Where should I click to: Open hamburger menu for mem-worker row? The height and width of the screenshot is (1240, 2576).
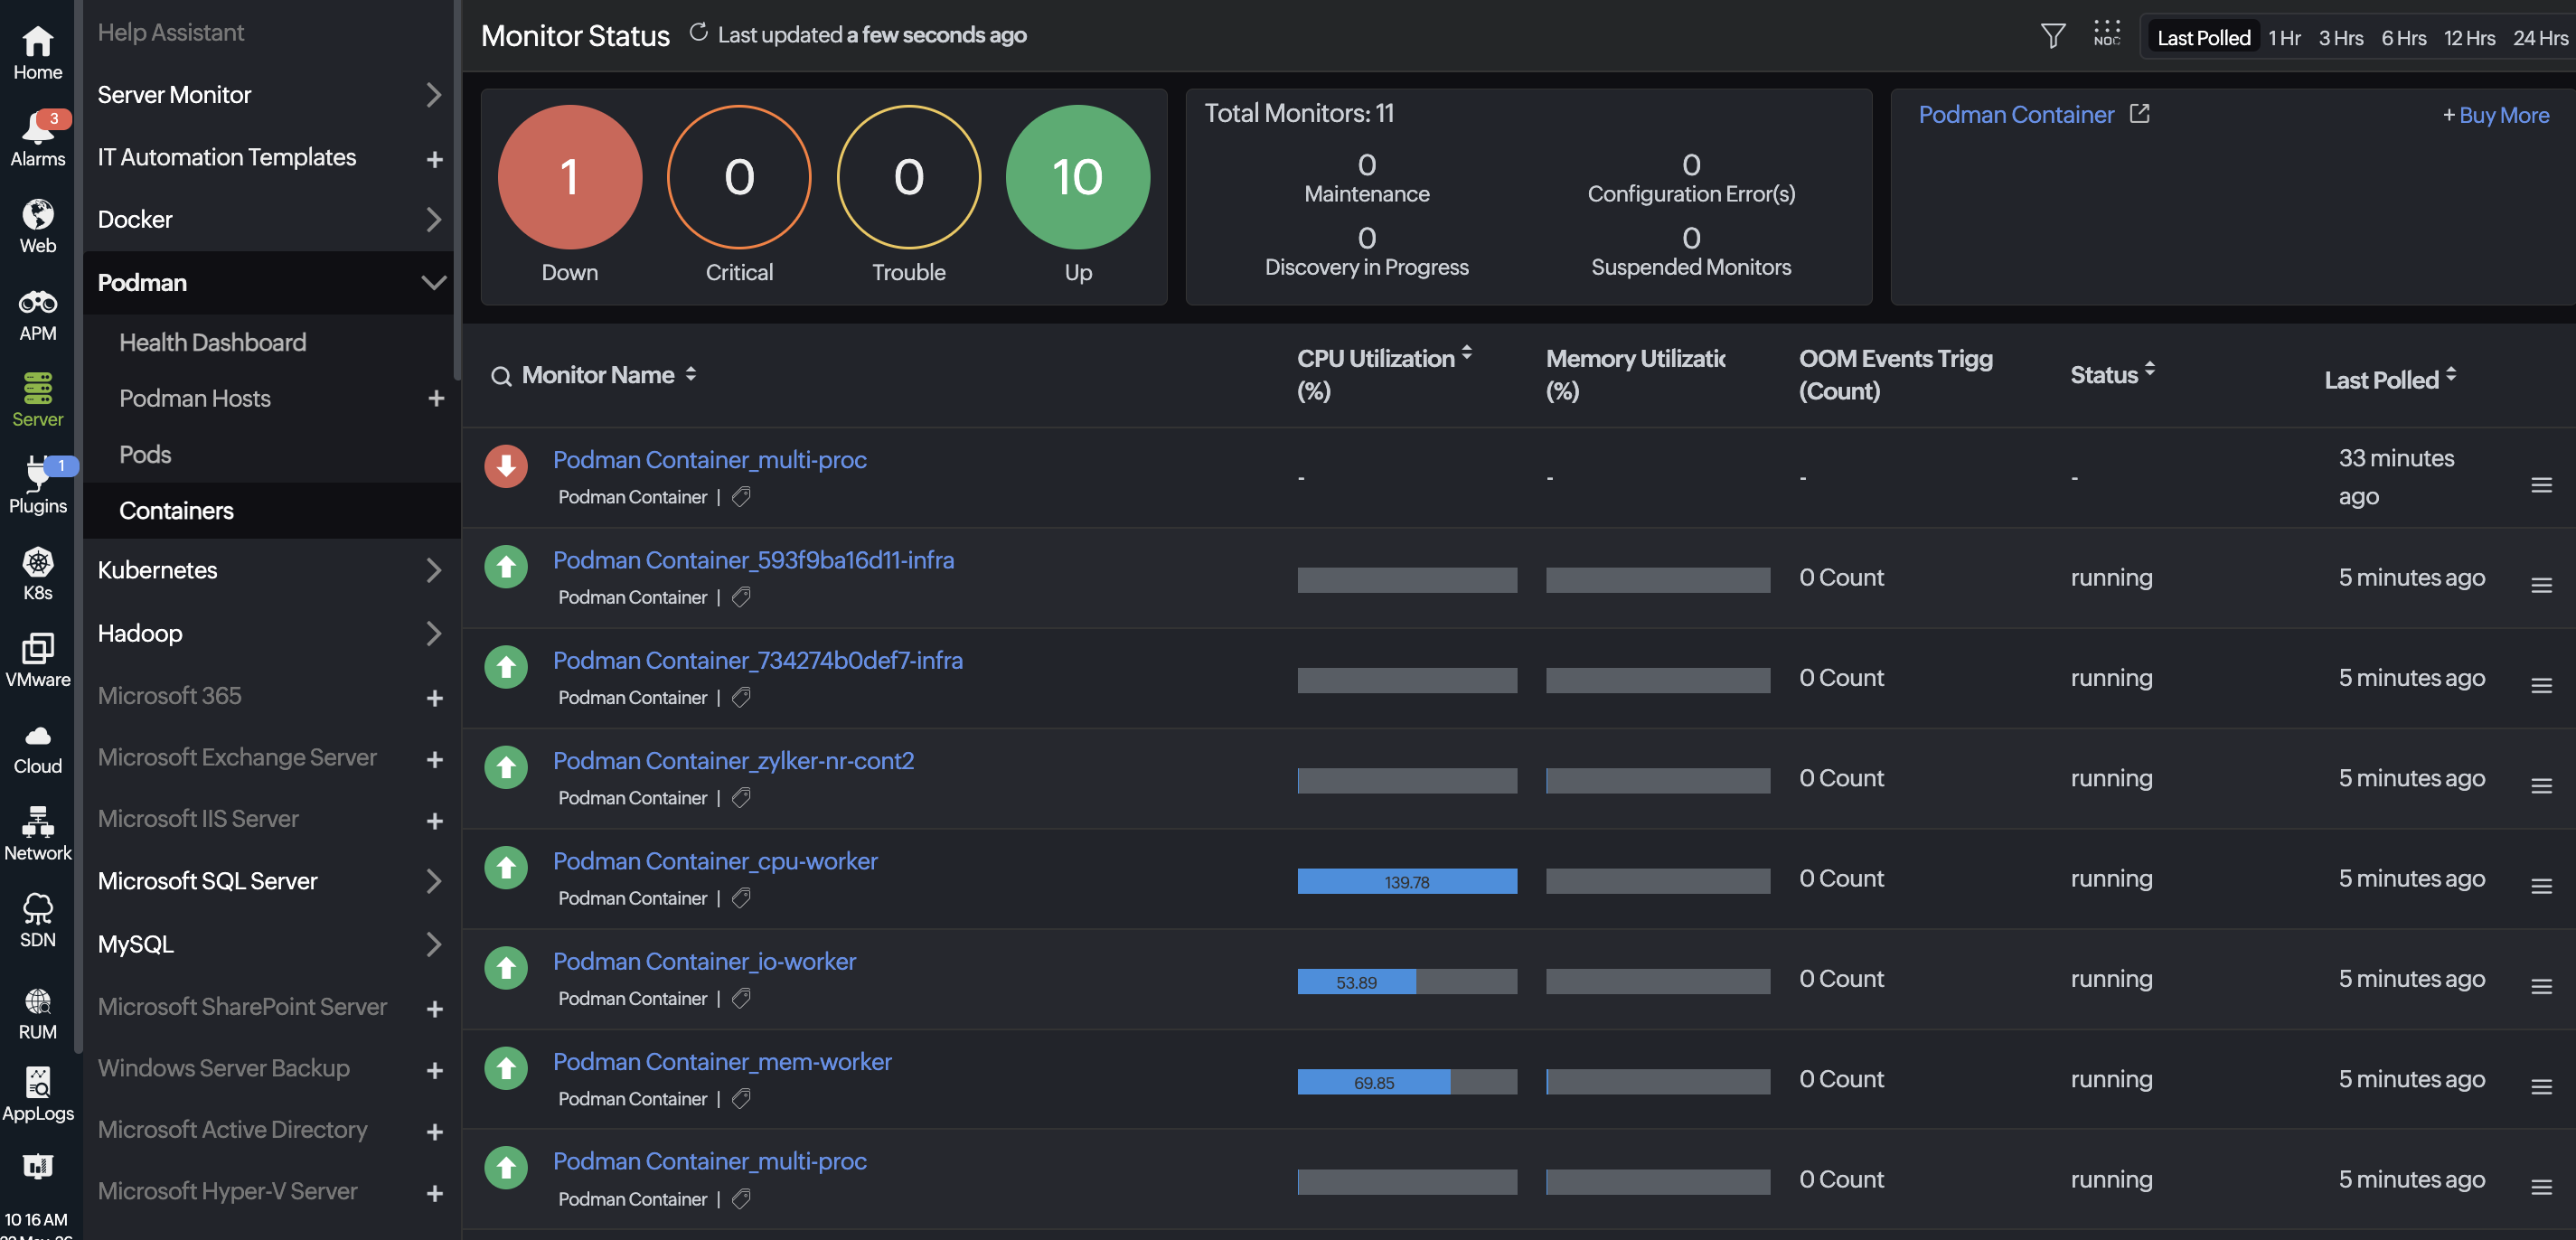click(x=2541, y=1087)
